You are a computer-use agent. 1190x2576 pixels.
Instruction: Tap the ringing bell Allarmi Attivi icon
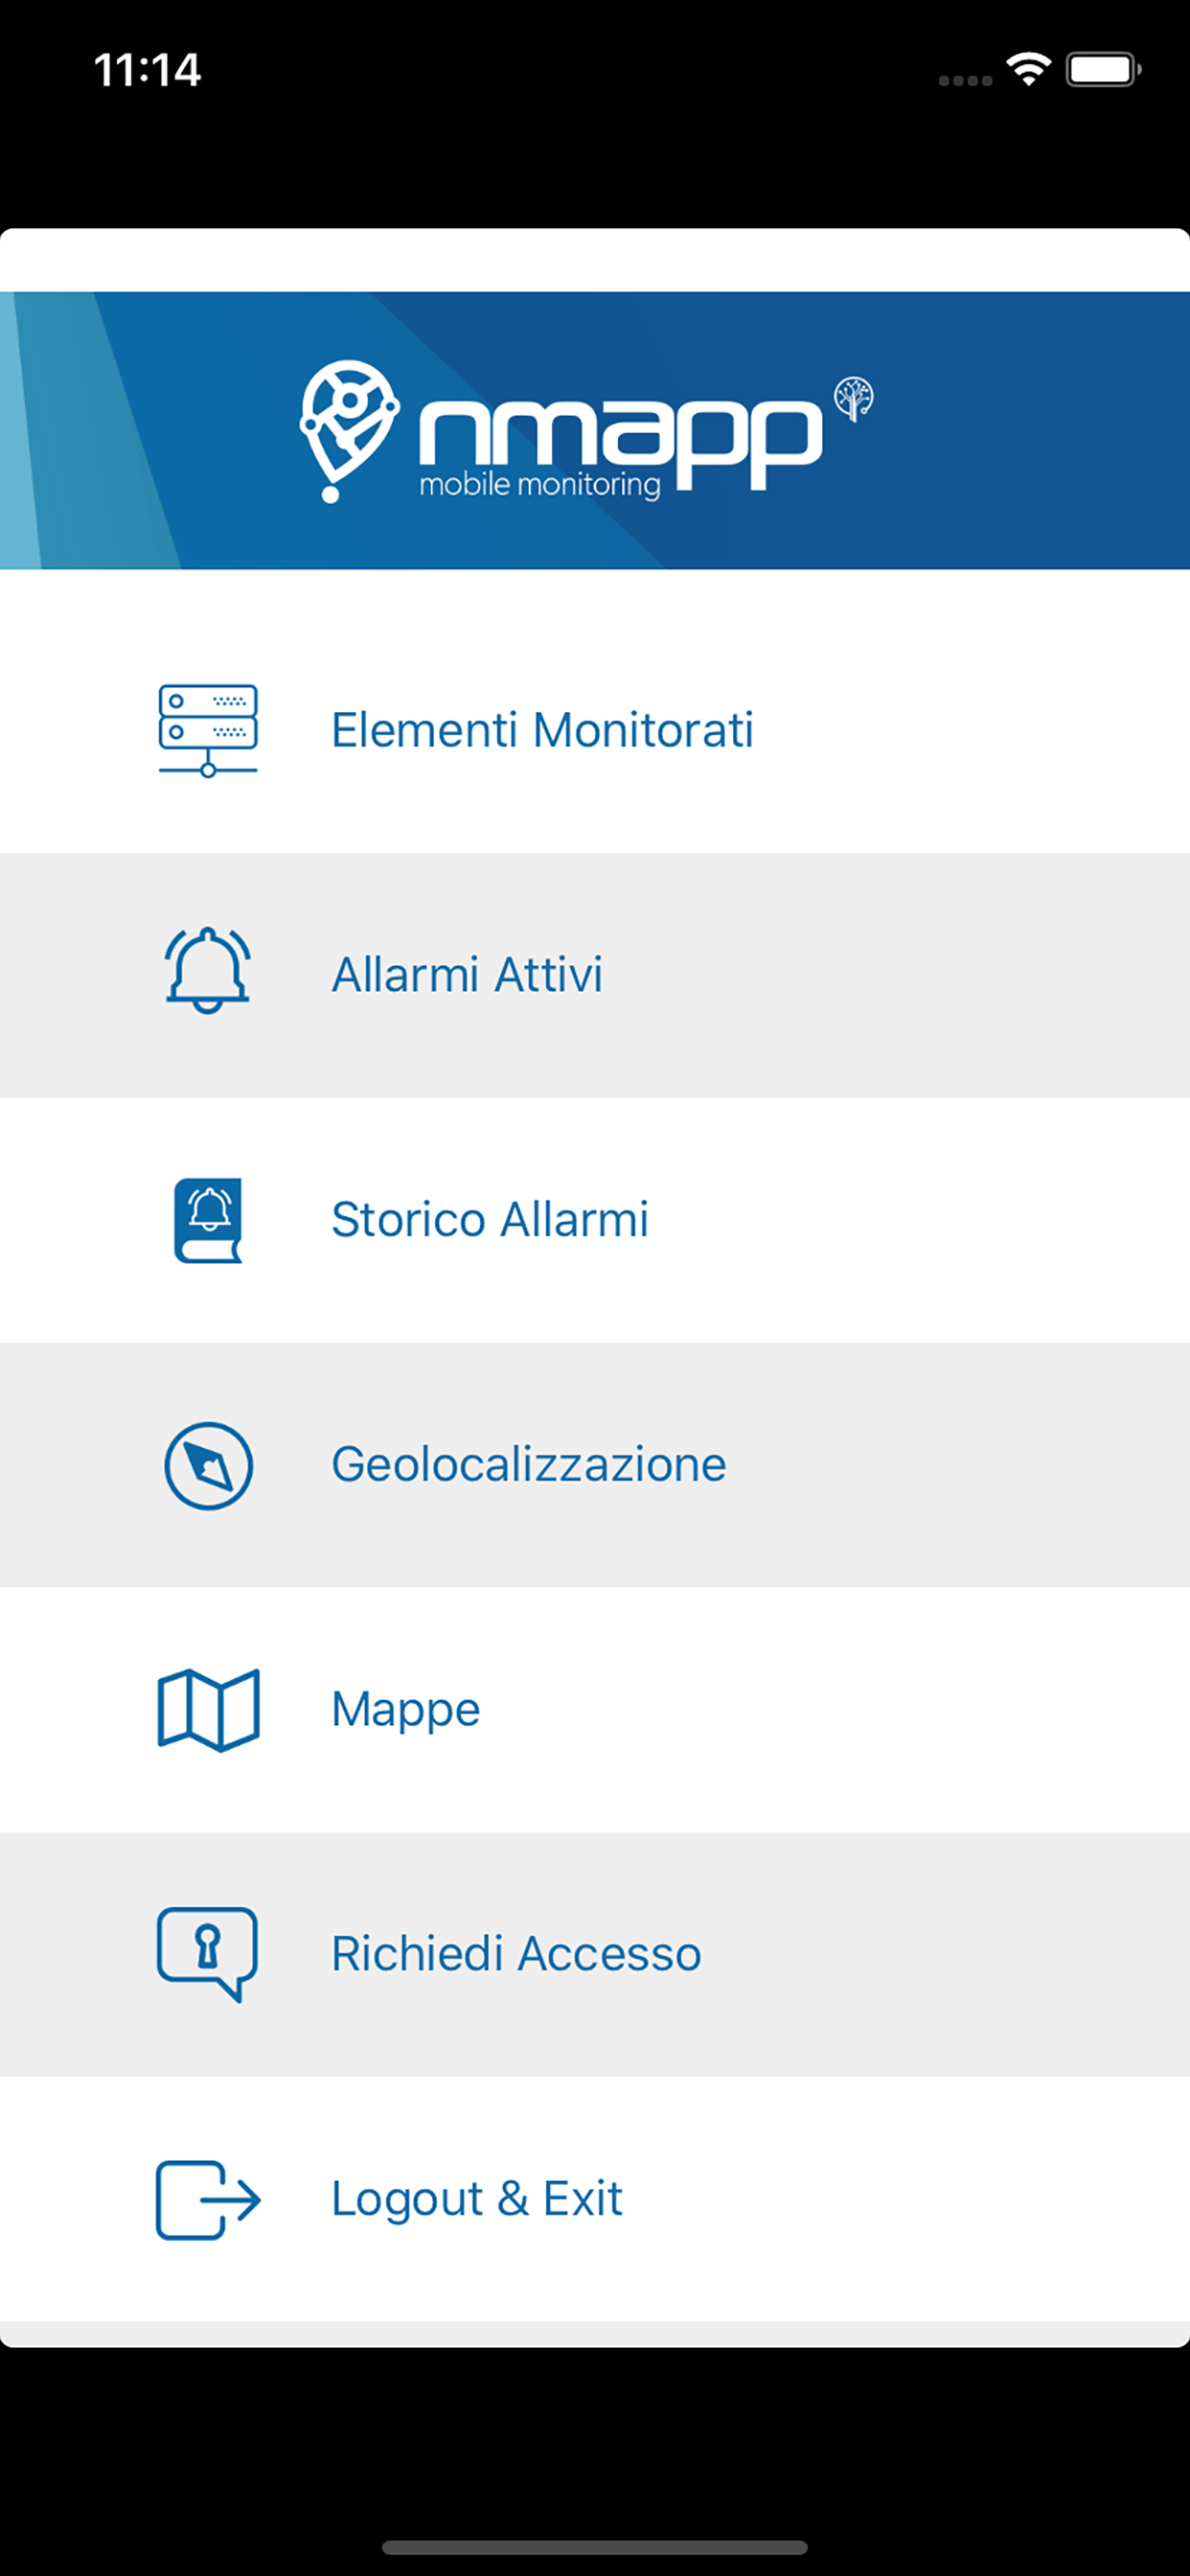(208, 970)
